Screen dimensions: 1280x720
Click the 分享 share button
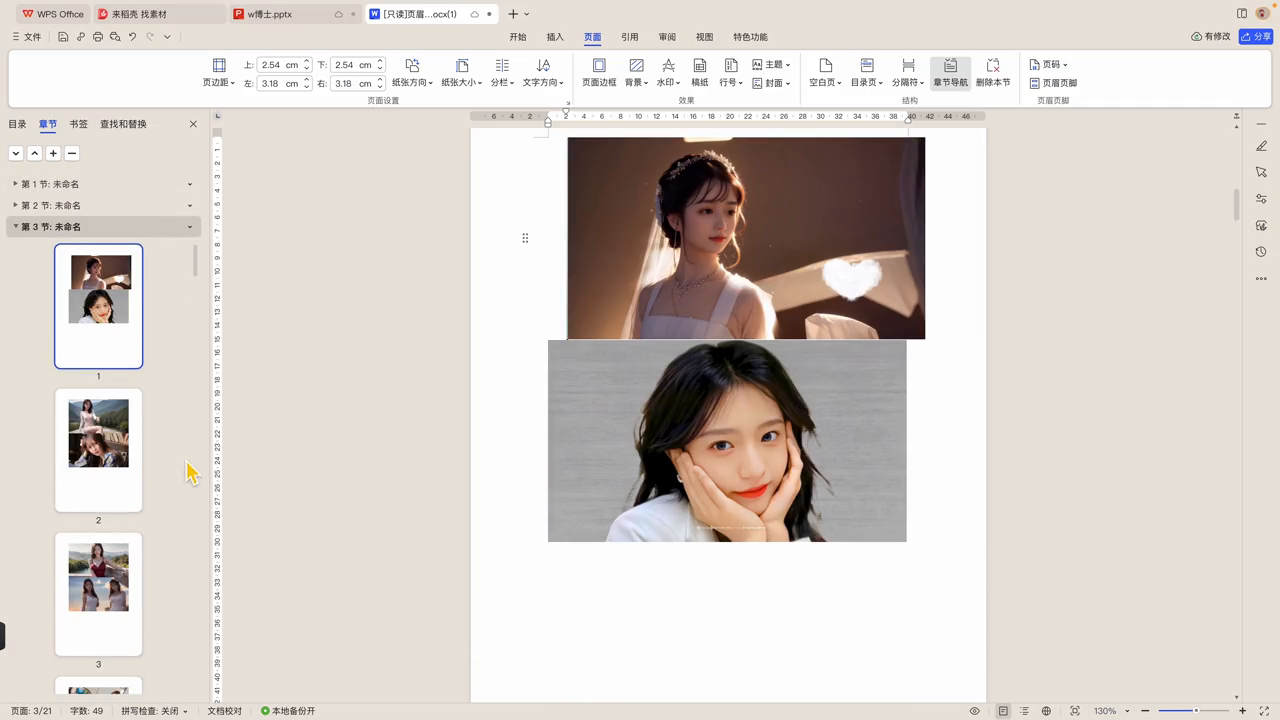[x=1256, y=37]
